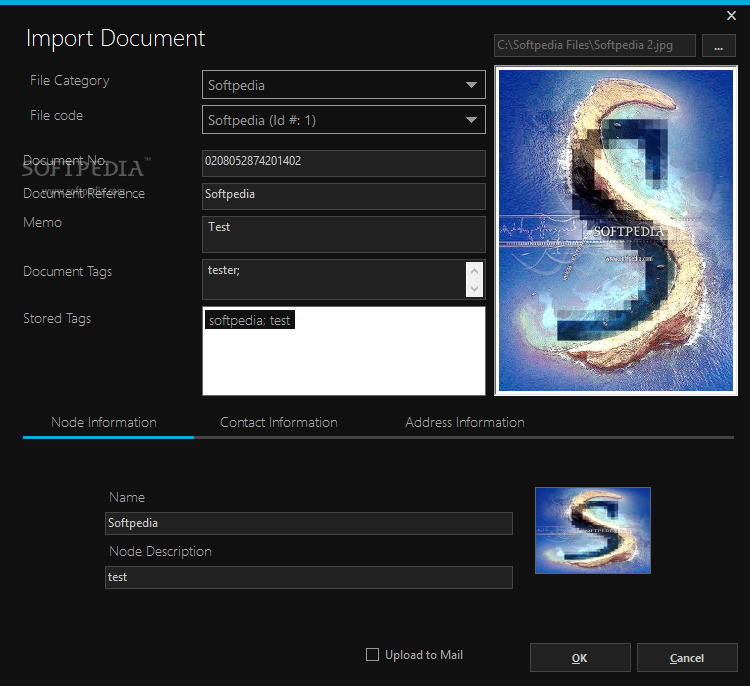Select the 'softpedia; test' stored tag
The width and height of the screenshot is (750, 686).
click(250, 320)
